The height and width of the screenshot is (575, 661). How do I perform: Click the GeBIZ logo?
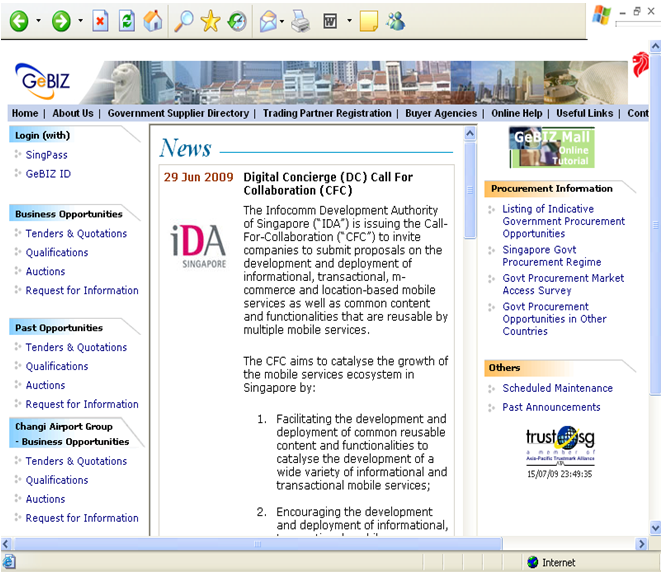[x=42, y=81]
